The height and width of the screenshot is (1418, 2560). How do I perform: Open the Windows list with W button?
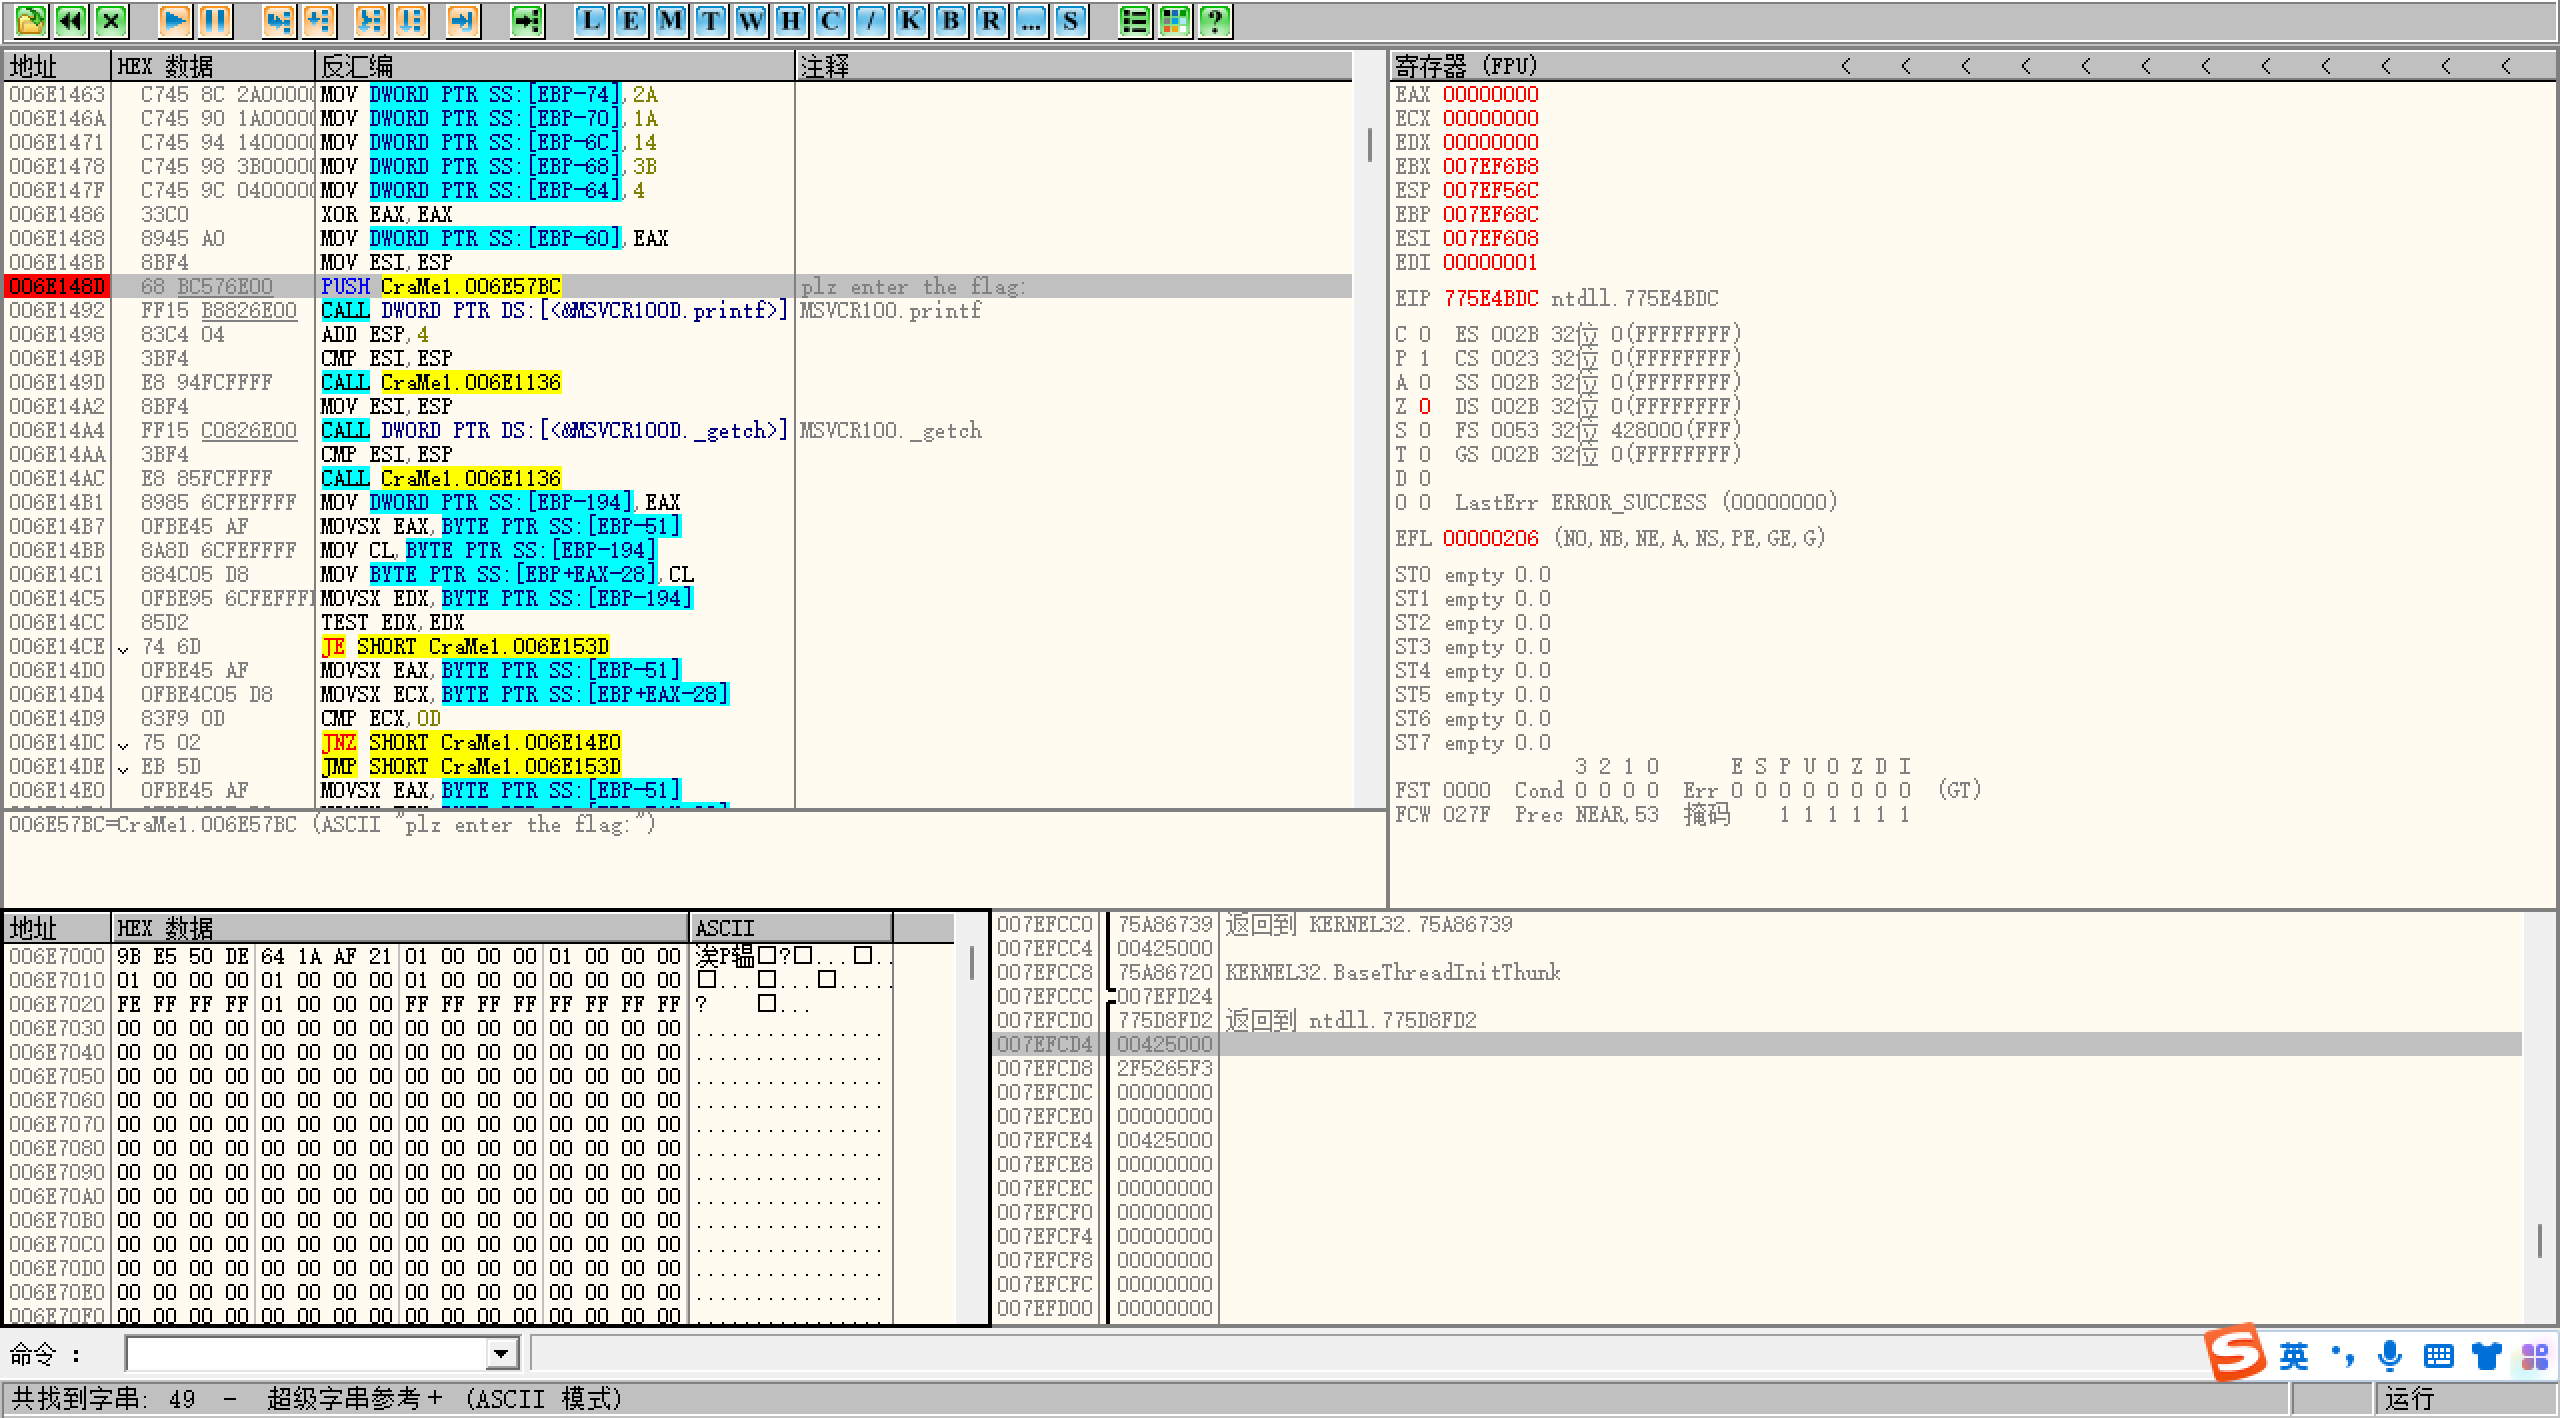click(x=751, y=20)
